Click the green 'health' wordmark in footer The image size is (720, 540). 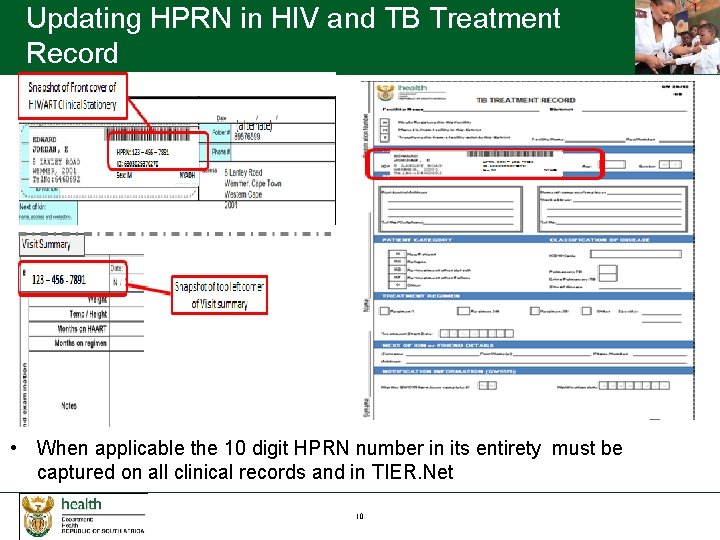pos(81,504)
